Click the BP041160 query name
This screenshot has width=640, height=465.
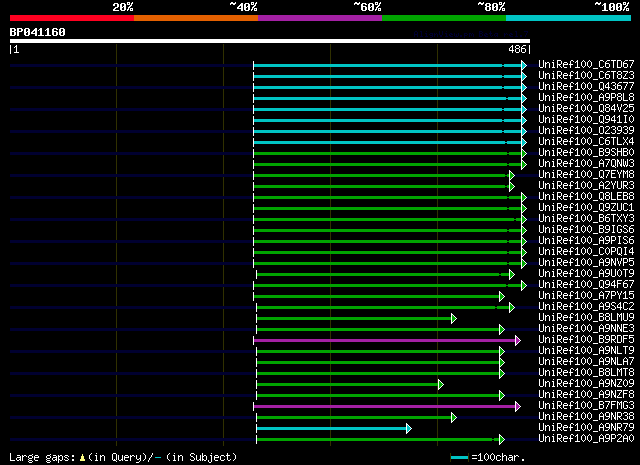38,32
